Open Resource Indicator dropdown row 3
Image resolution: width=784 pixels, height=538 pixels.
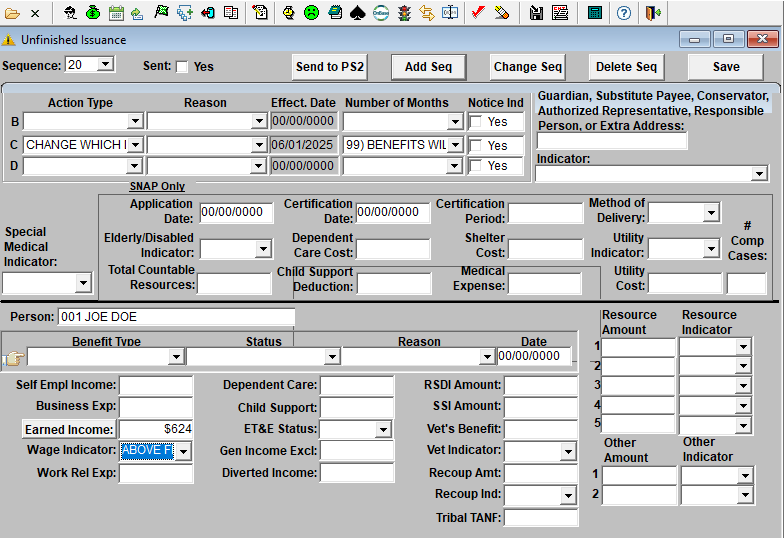click(744, 386)
